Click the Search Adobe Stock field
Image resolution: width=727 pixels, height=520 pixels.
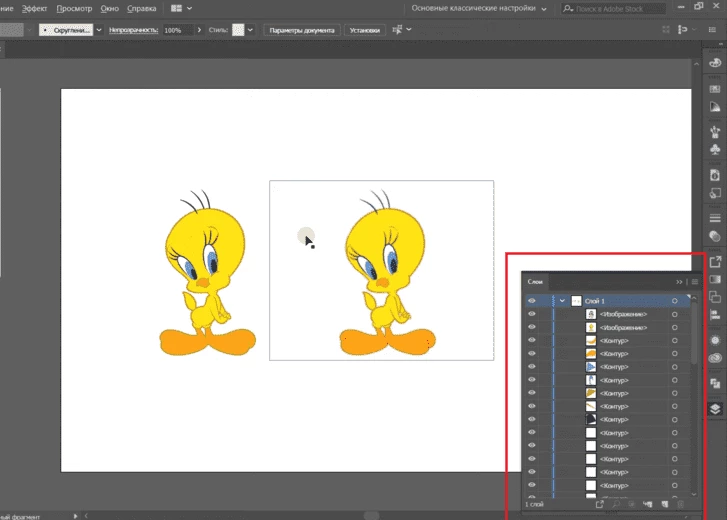(613, 8)
